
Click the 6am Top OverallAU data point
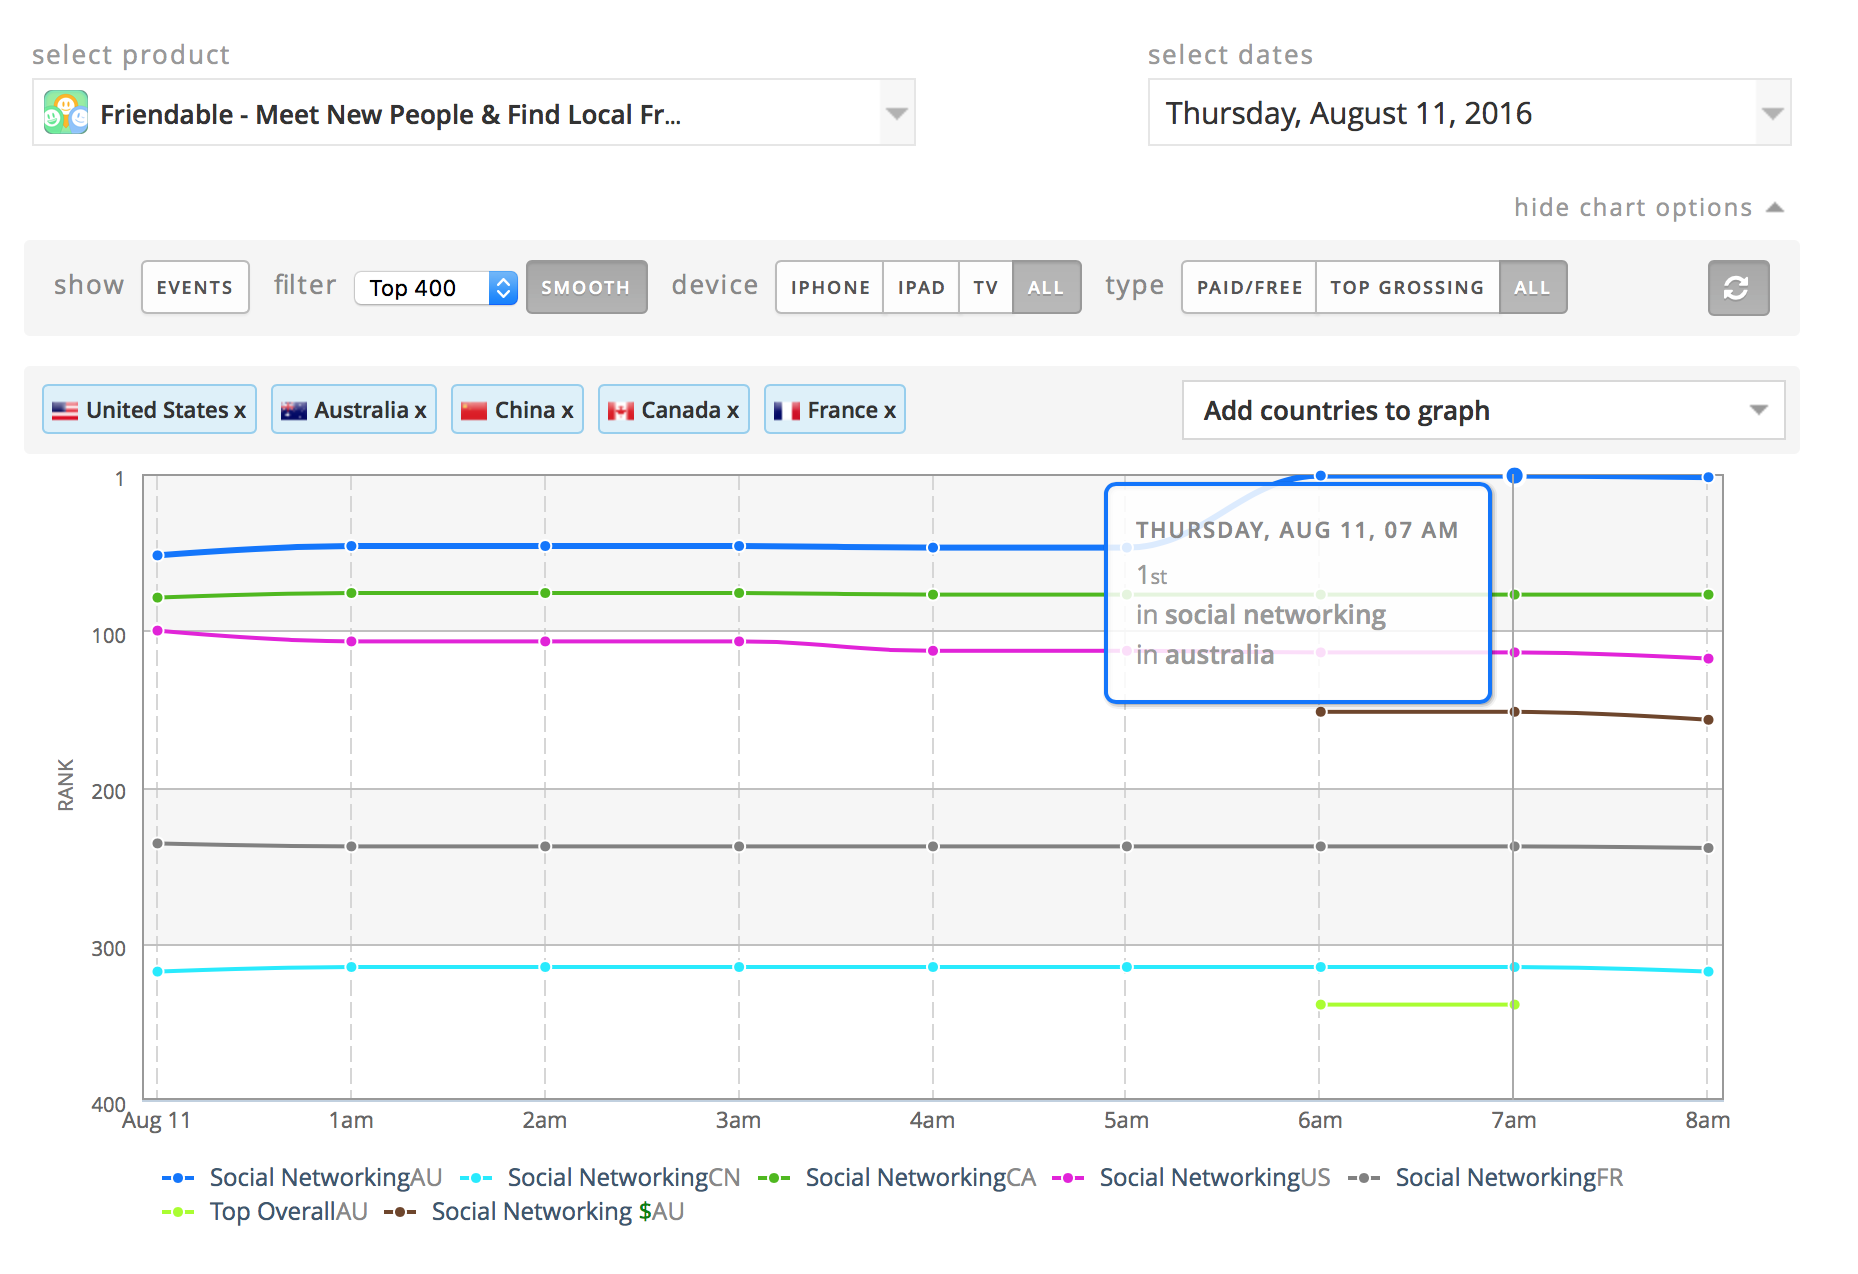[x=1321, y=1005]
